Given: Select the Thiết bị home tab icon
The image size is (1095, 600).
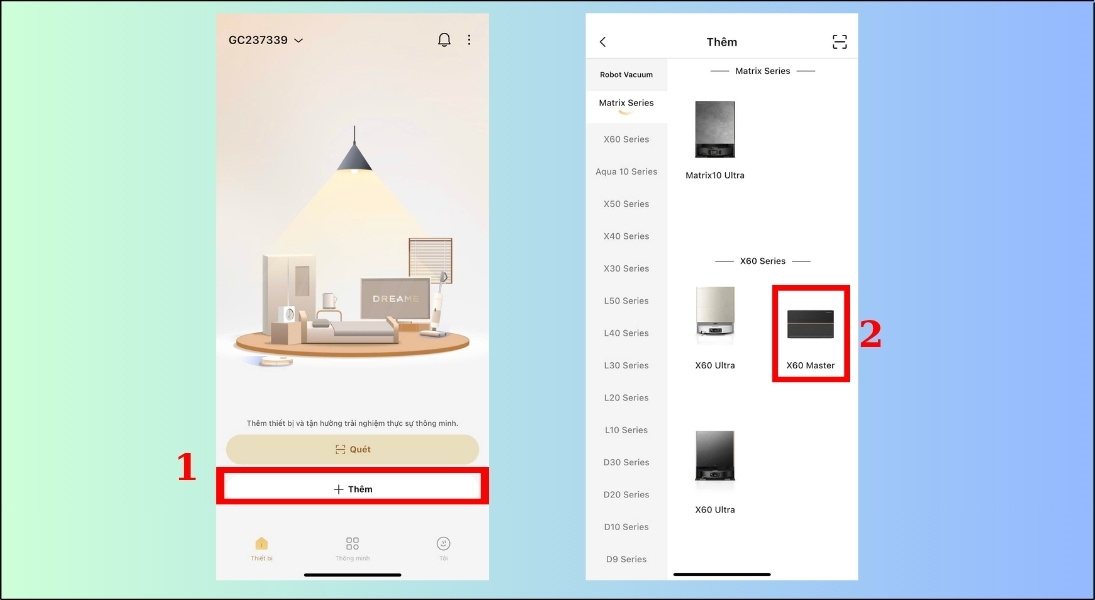Looking at the screenshot, I should 262,545.
